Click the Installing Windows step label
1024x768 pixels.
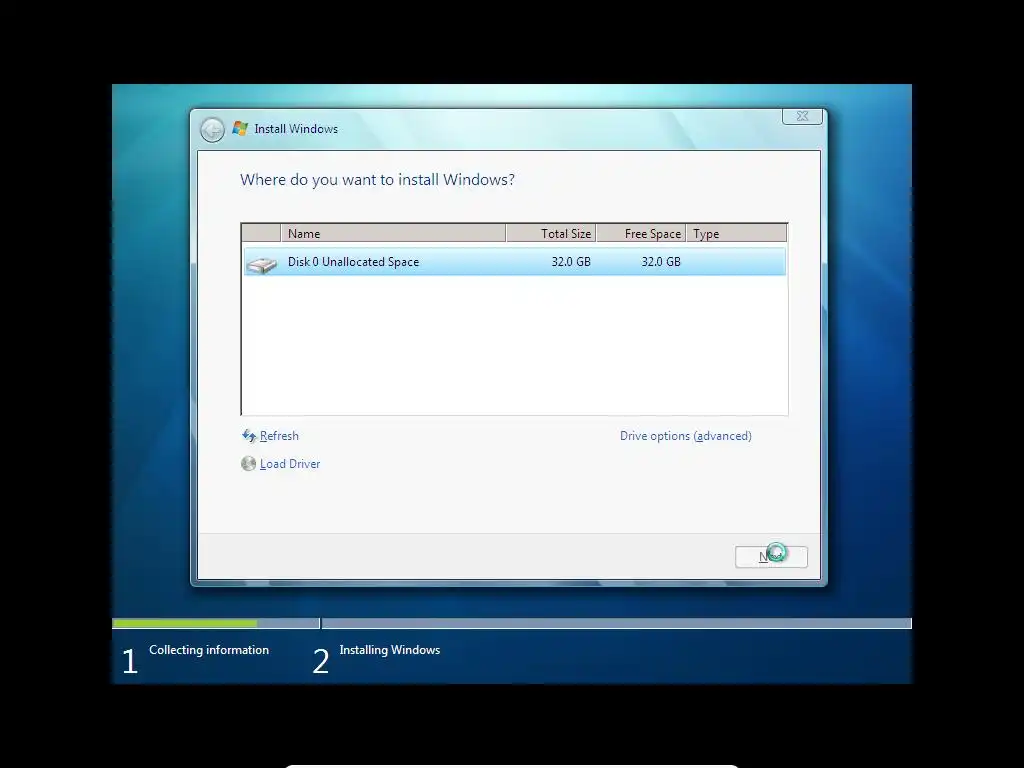(390, 650)
